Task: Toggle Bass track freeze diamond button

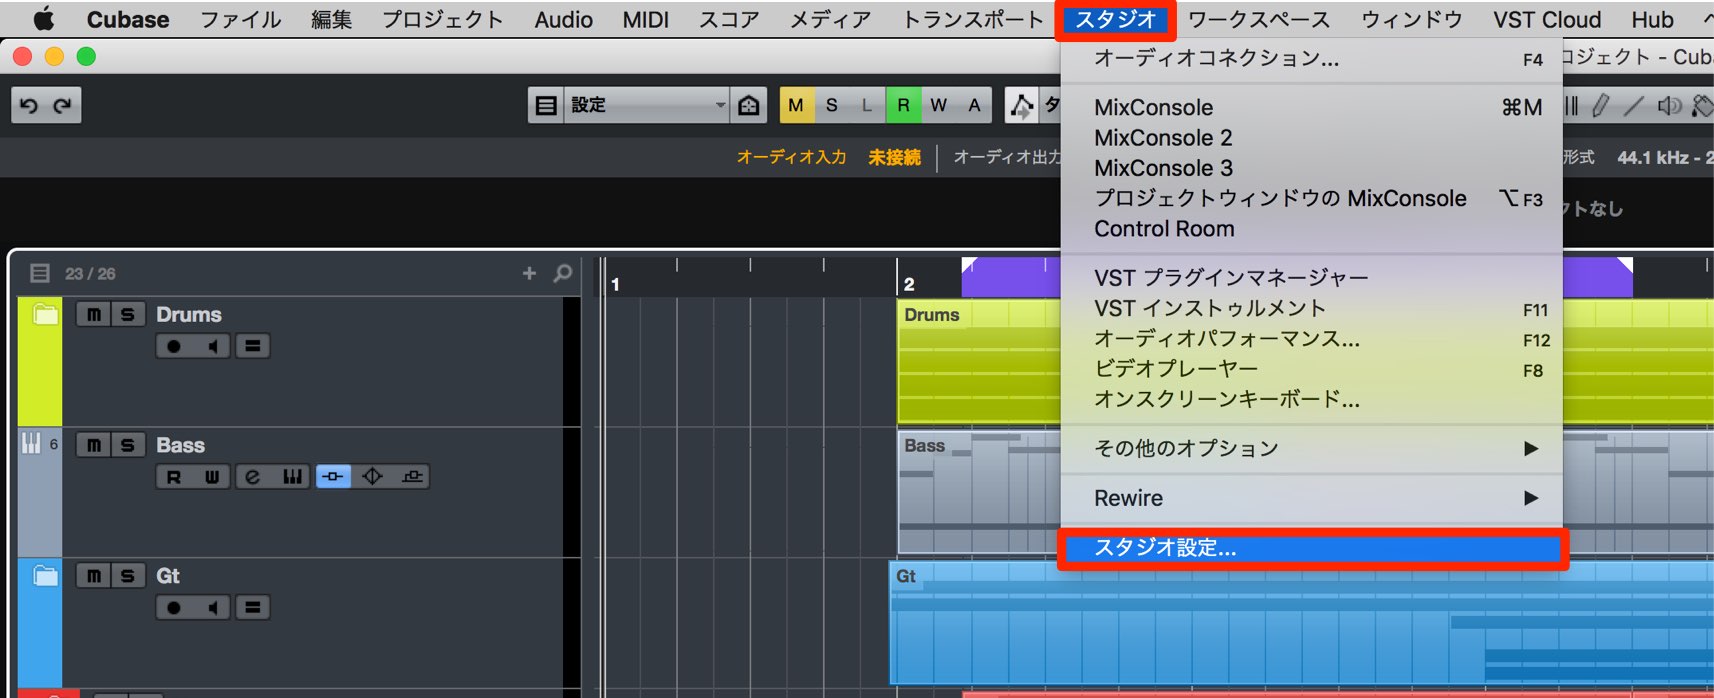Action: coord(372,477)
